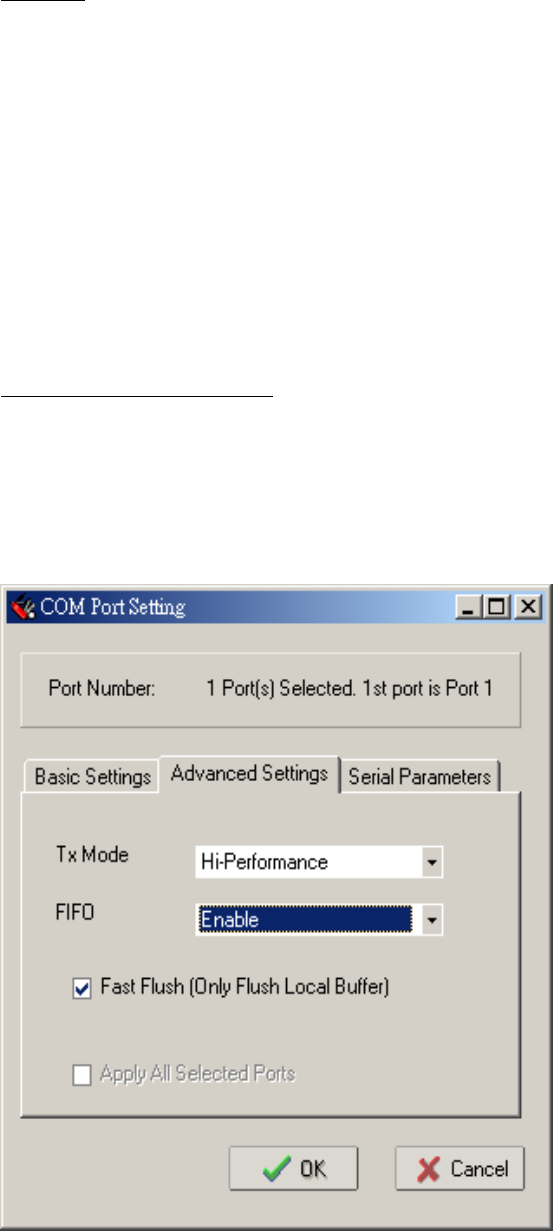Click the COM Port Setting title bar icon
553x1231 pixels.
coord(21,607)
